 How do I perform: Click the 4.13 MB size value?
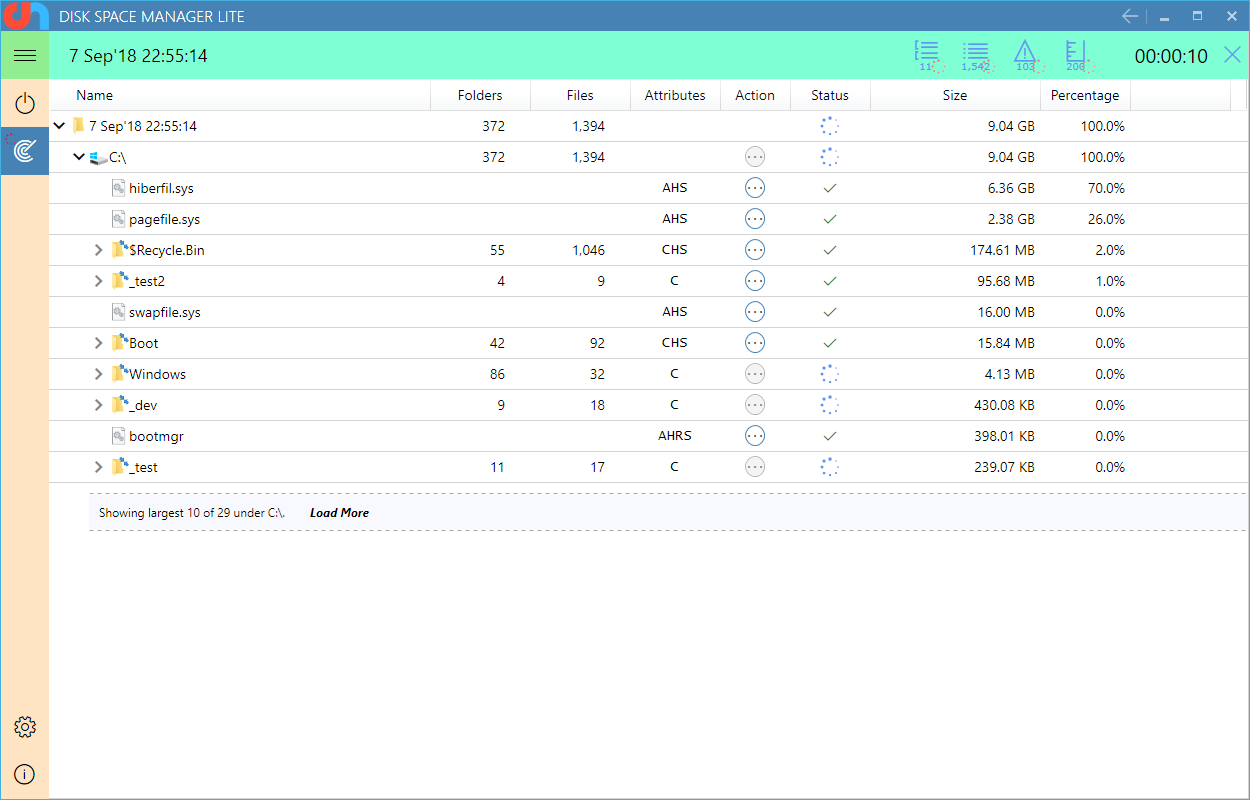pyautogui.click(x=1010, y=374)
